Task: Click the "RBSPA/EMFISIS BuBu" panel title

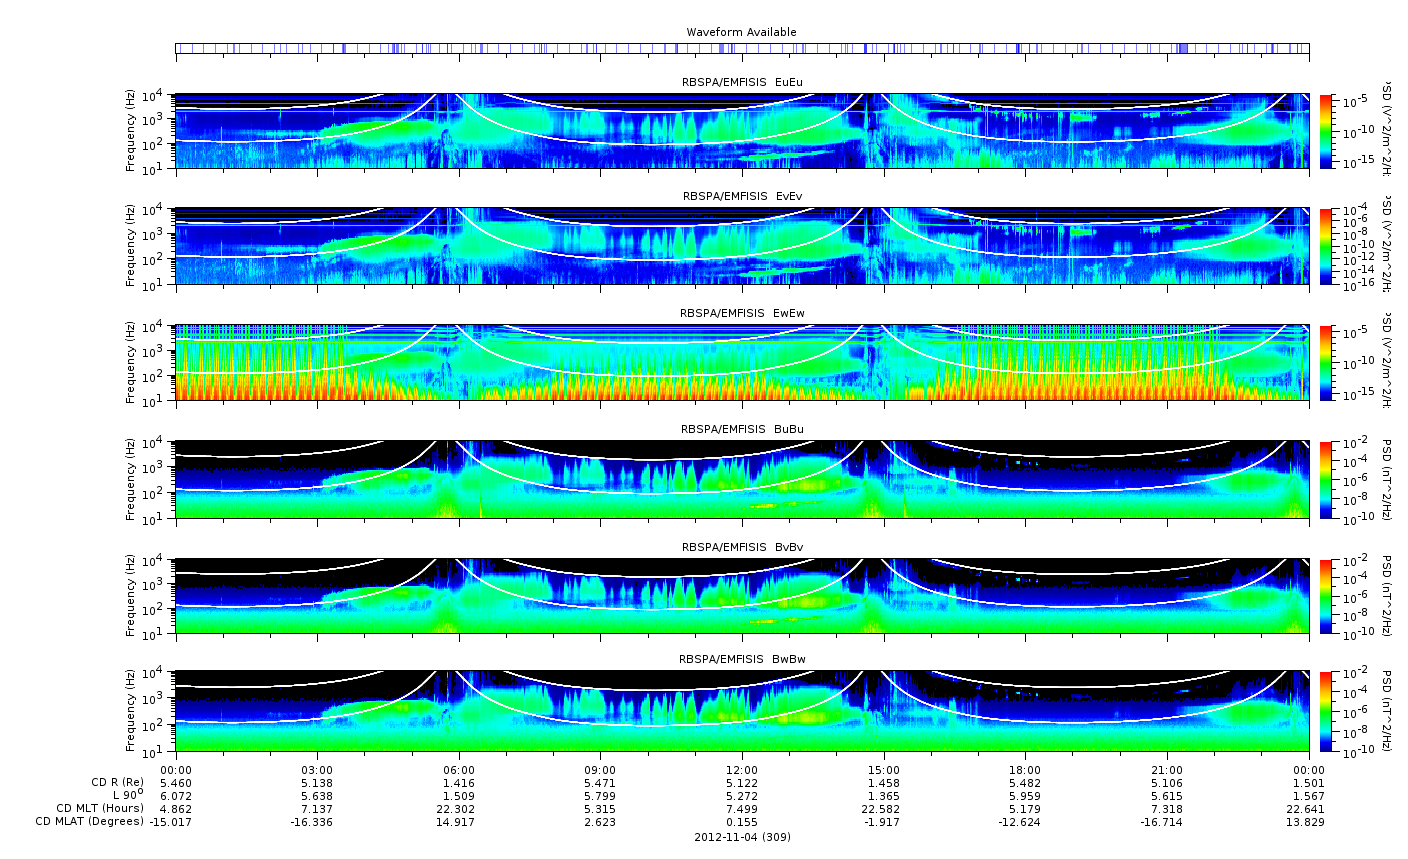Action: tap(742, 429)
